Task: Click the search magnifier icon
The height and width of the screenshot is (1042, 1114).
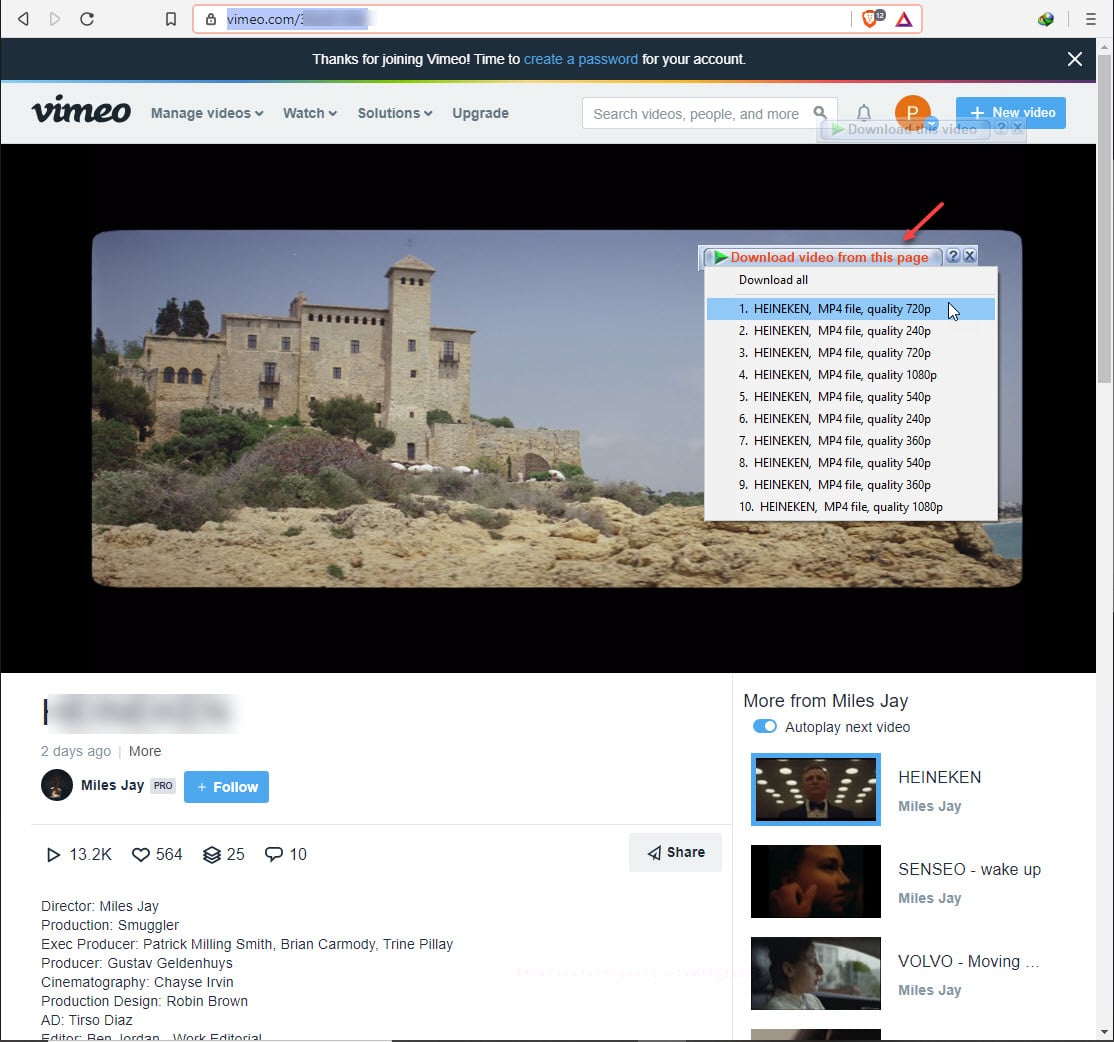Action: pos(820,113)
